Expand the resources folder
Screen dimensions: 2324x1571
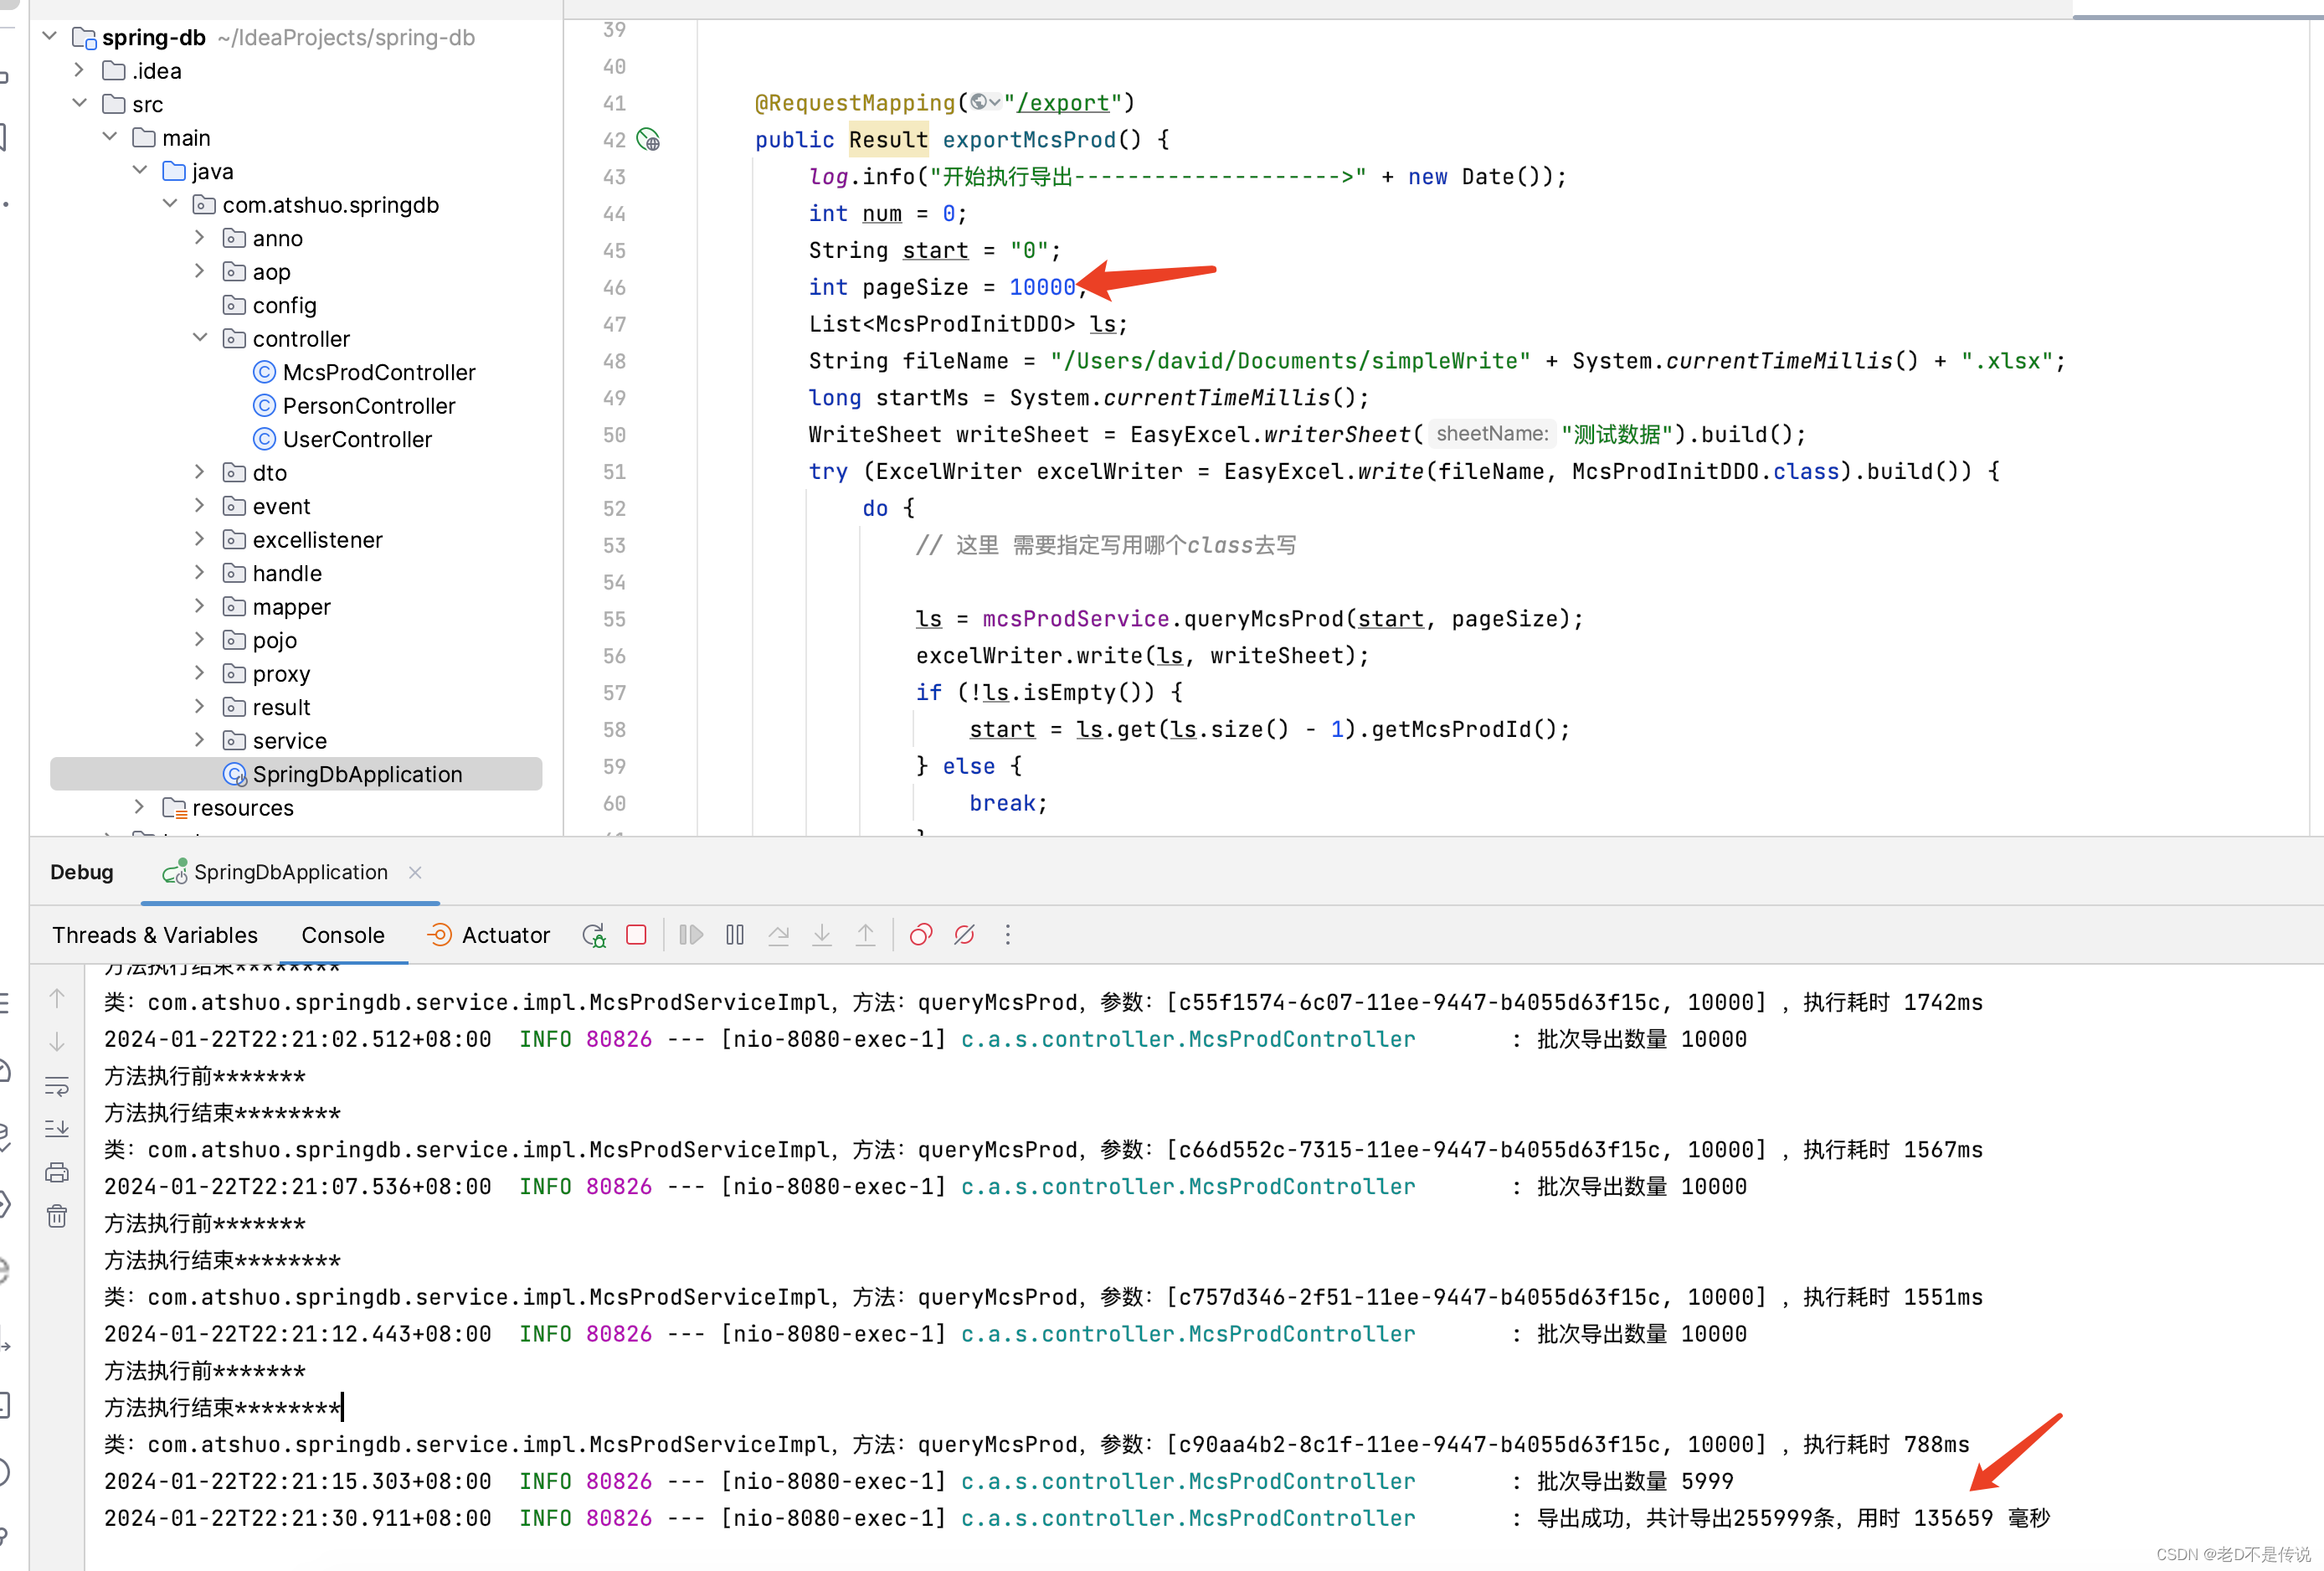(x=140, y=807)
